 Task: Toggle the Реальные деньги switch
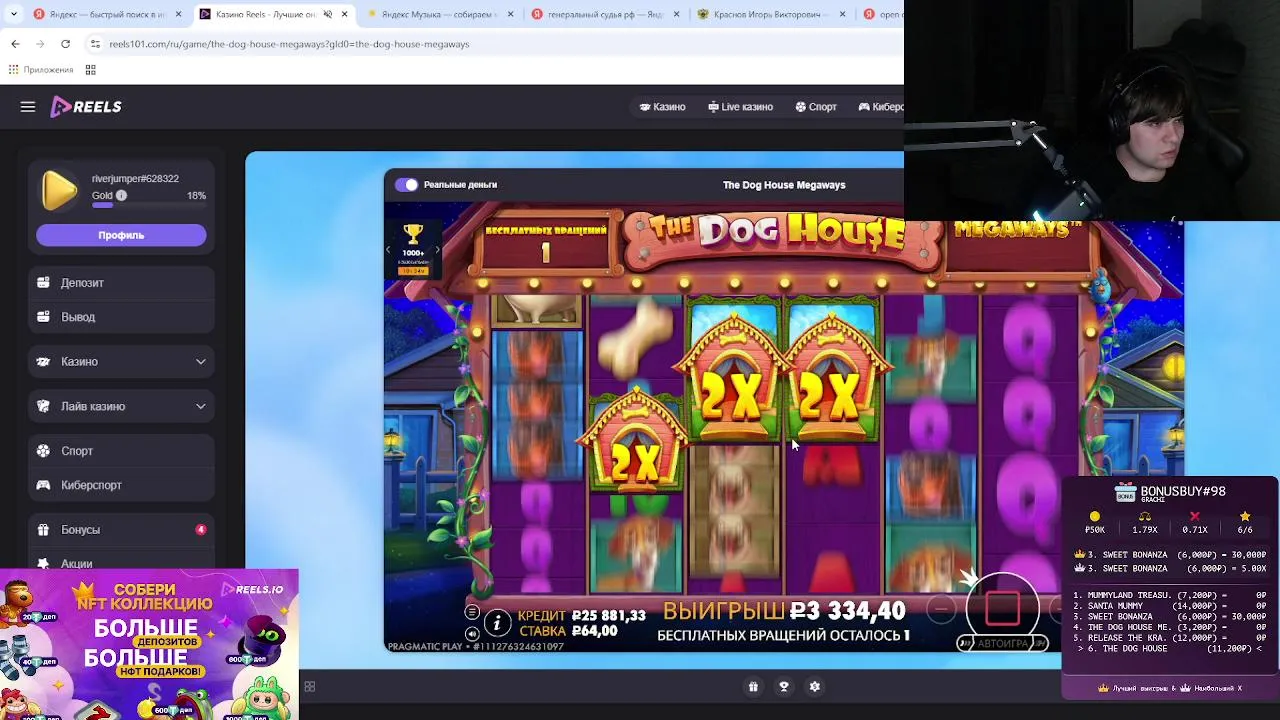(406, 185)
